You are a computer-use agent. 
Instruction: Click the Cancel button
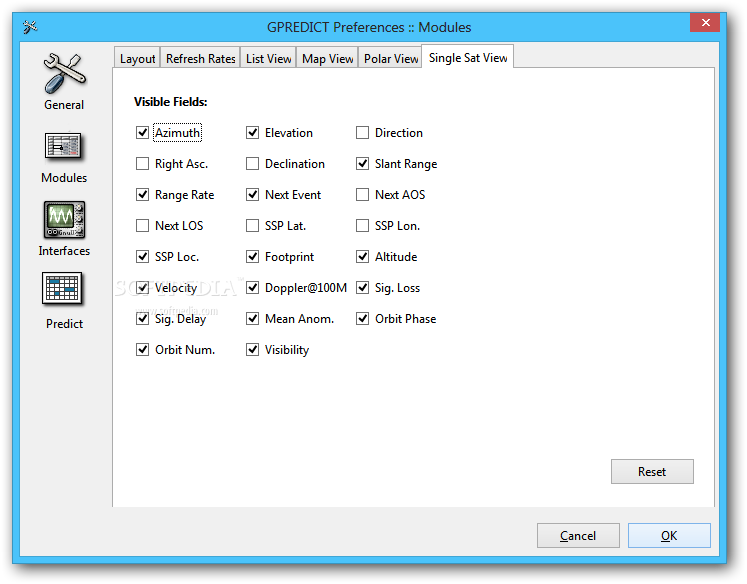(578, 535)
